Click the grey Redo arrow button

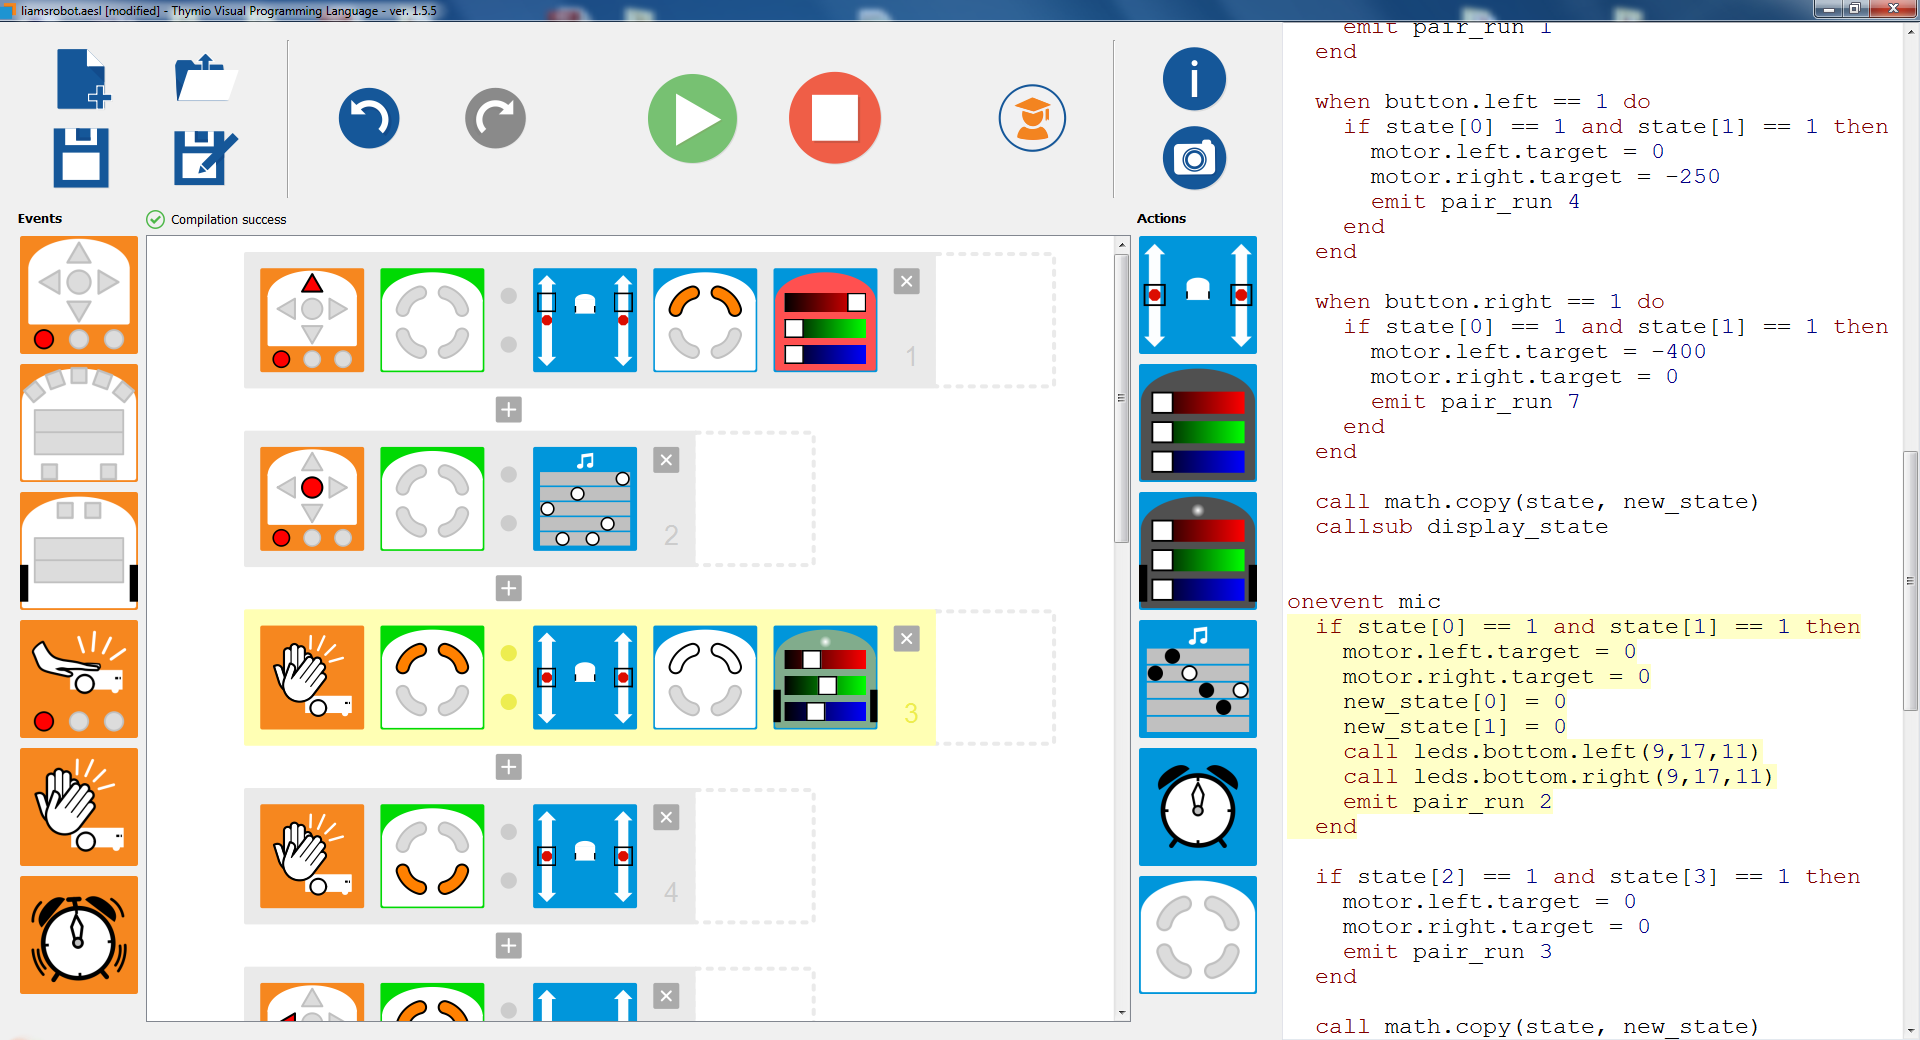[495, 118]
